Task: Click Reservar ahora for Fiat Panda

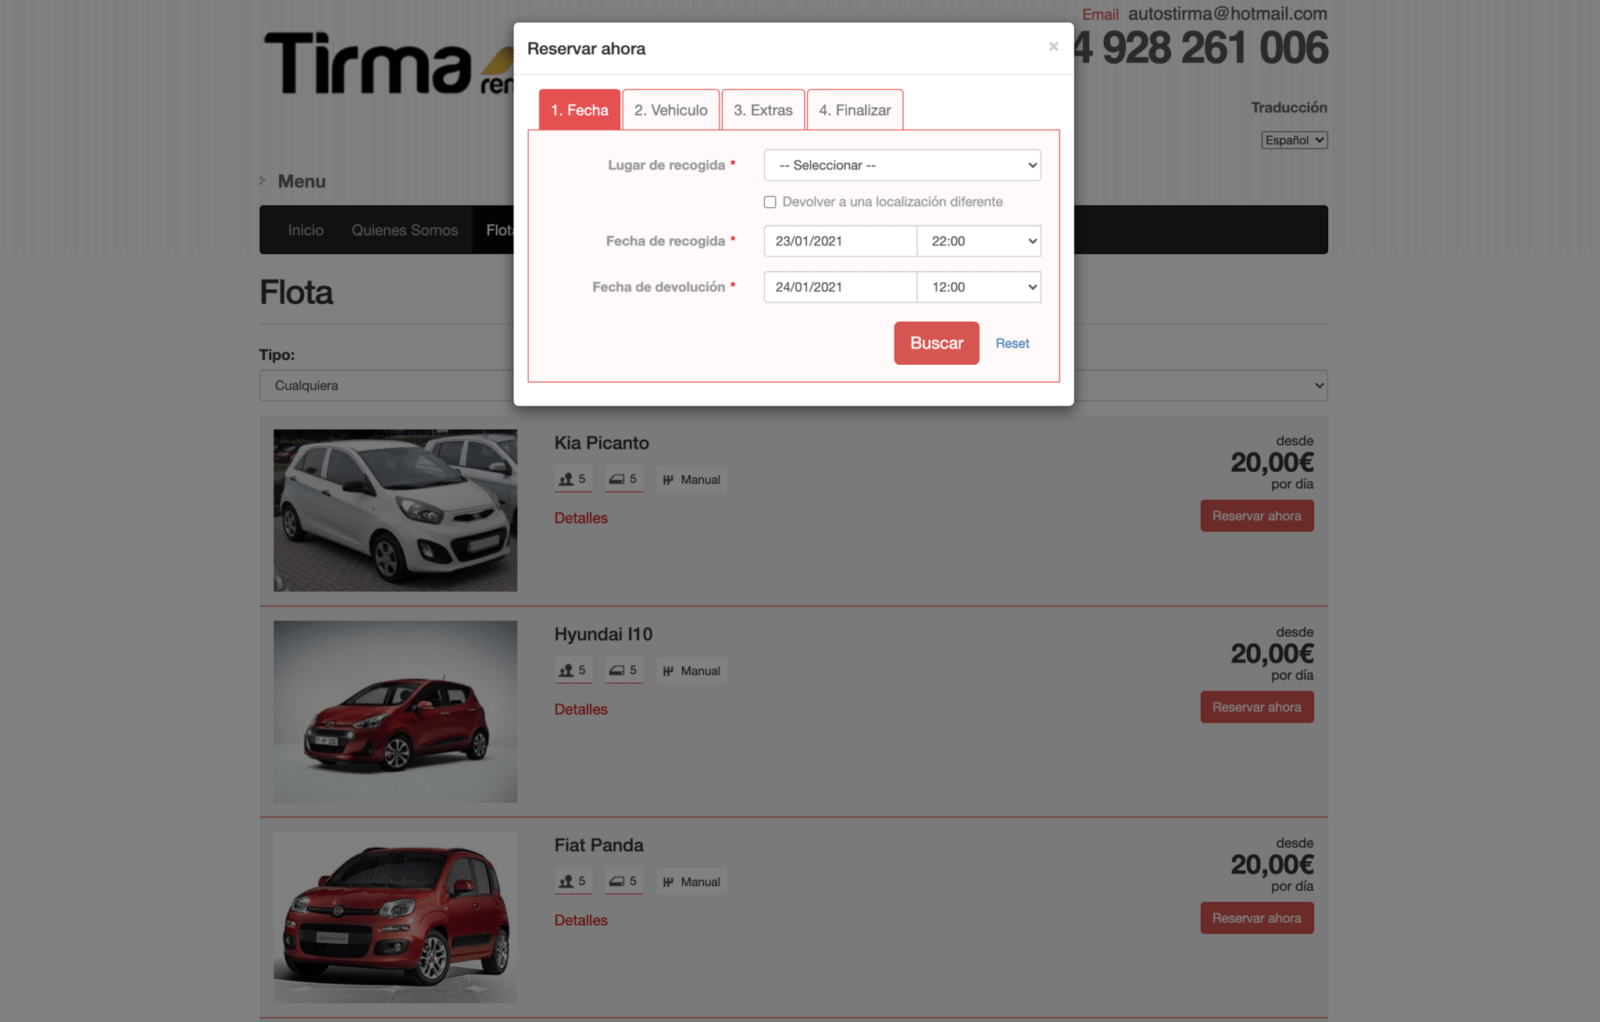Action: 1257,918
